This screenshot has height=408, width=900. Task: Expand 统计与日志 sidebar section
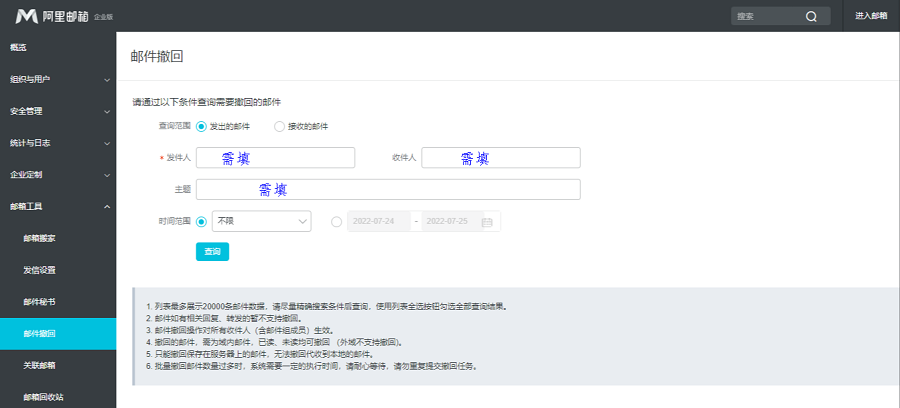tap(58, 143)
